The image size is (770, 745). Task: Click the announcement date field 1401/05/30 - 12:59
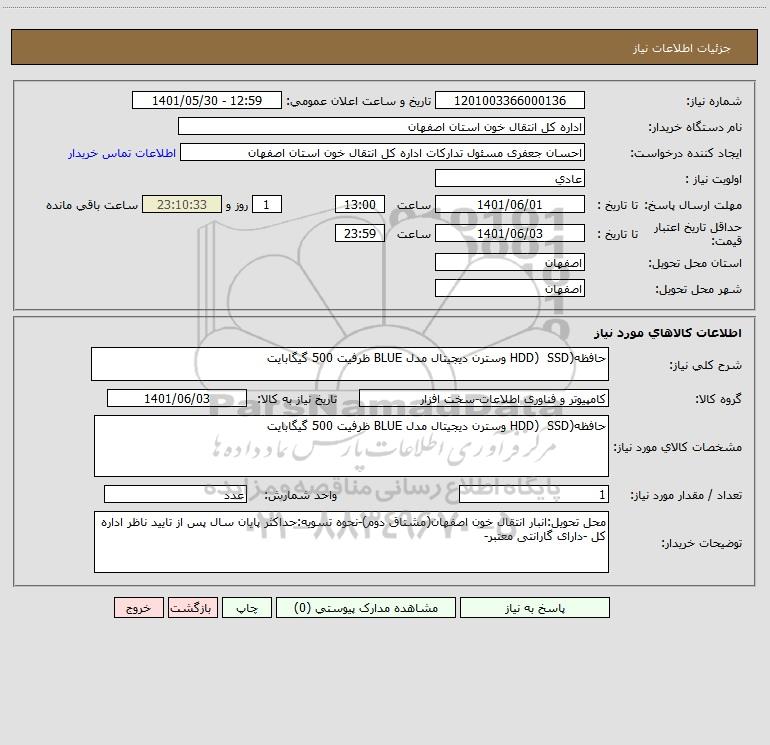pos(207,100)
